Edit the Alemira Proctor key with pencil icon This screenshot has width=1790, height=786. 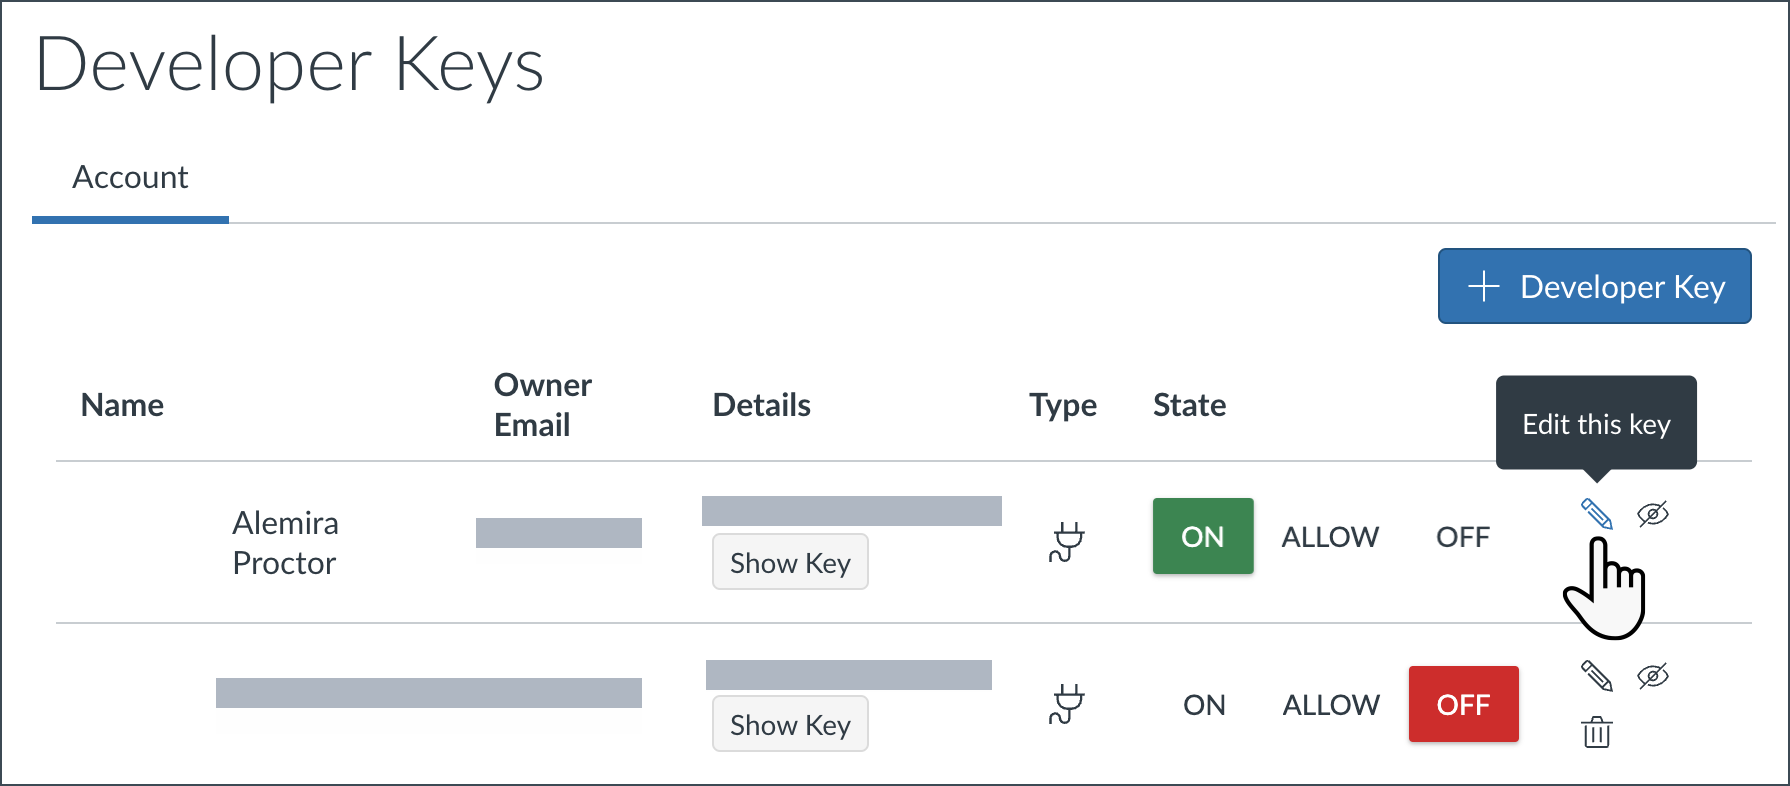(1596, 514)
